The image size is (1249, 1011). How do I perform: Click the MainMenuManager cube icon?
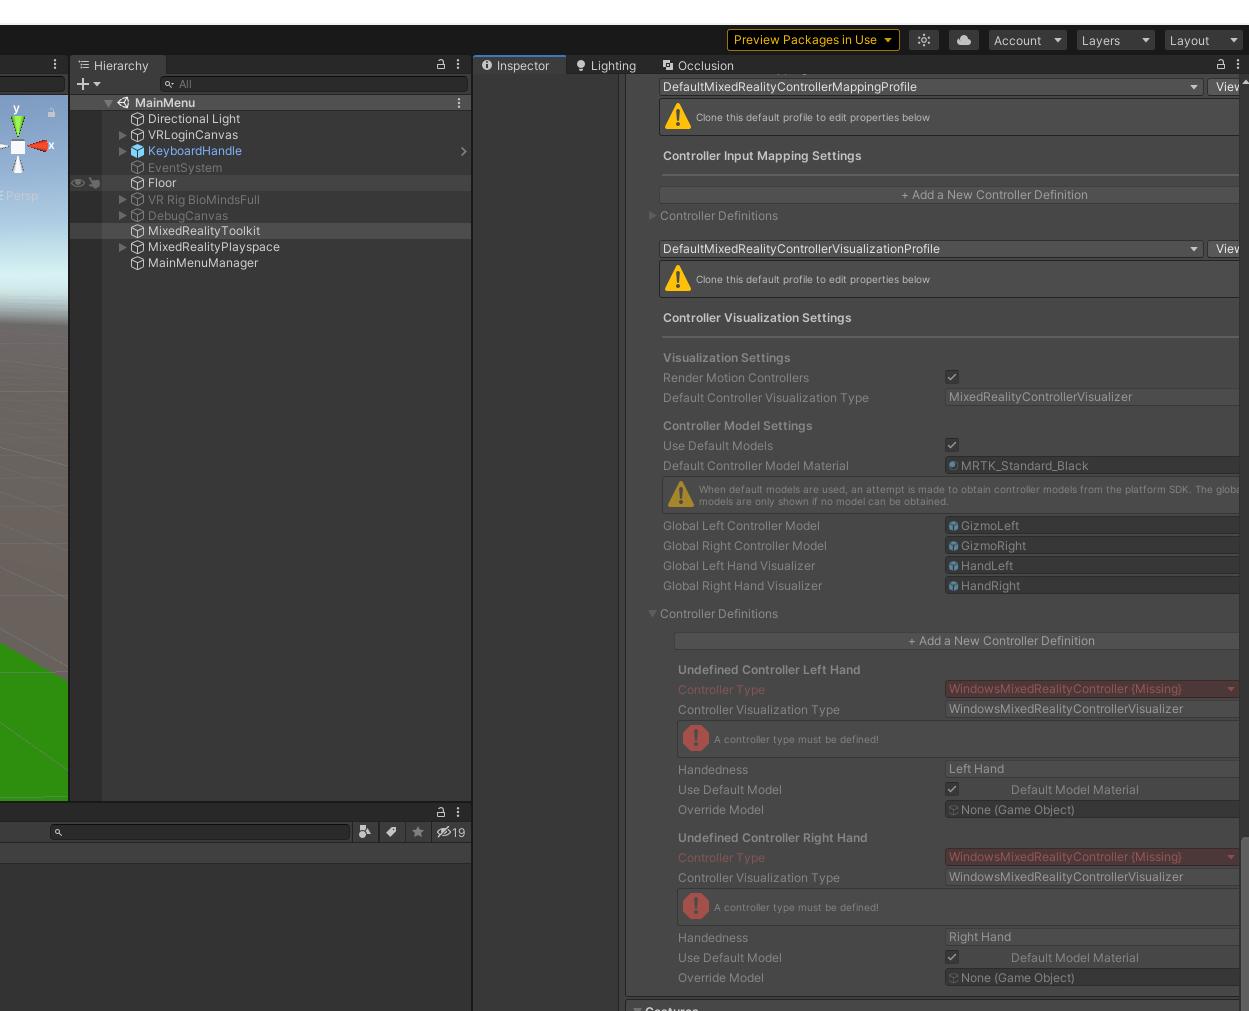[x=138, y=263]
